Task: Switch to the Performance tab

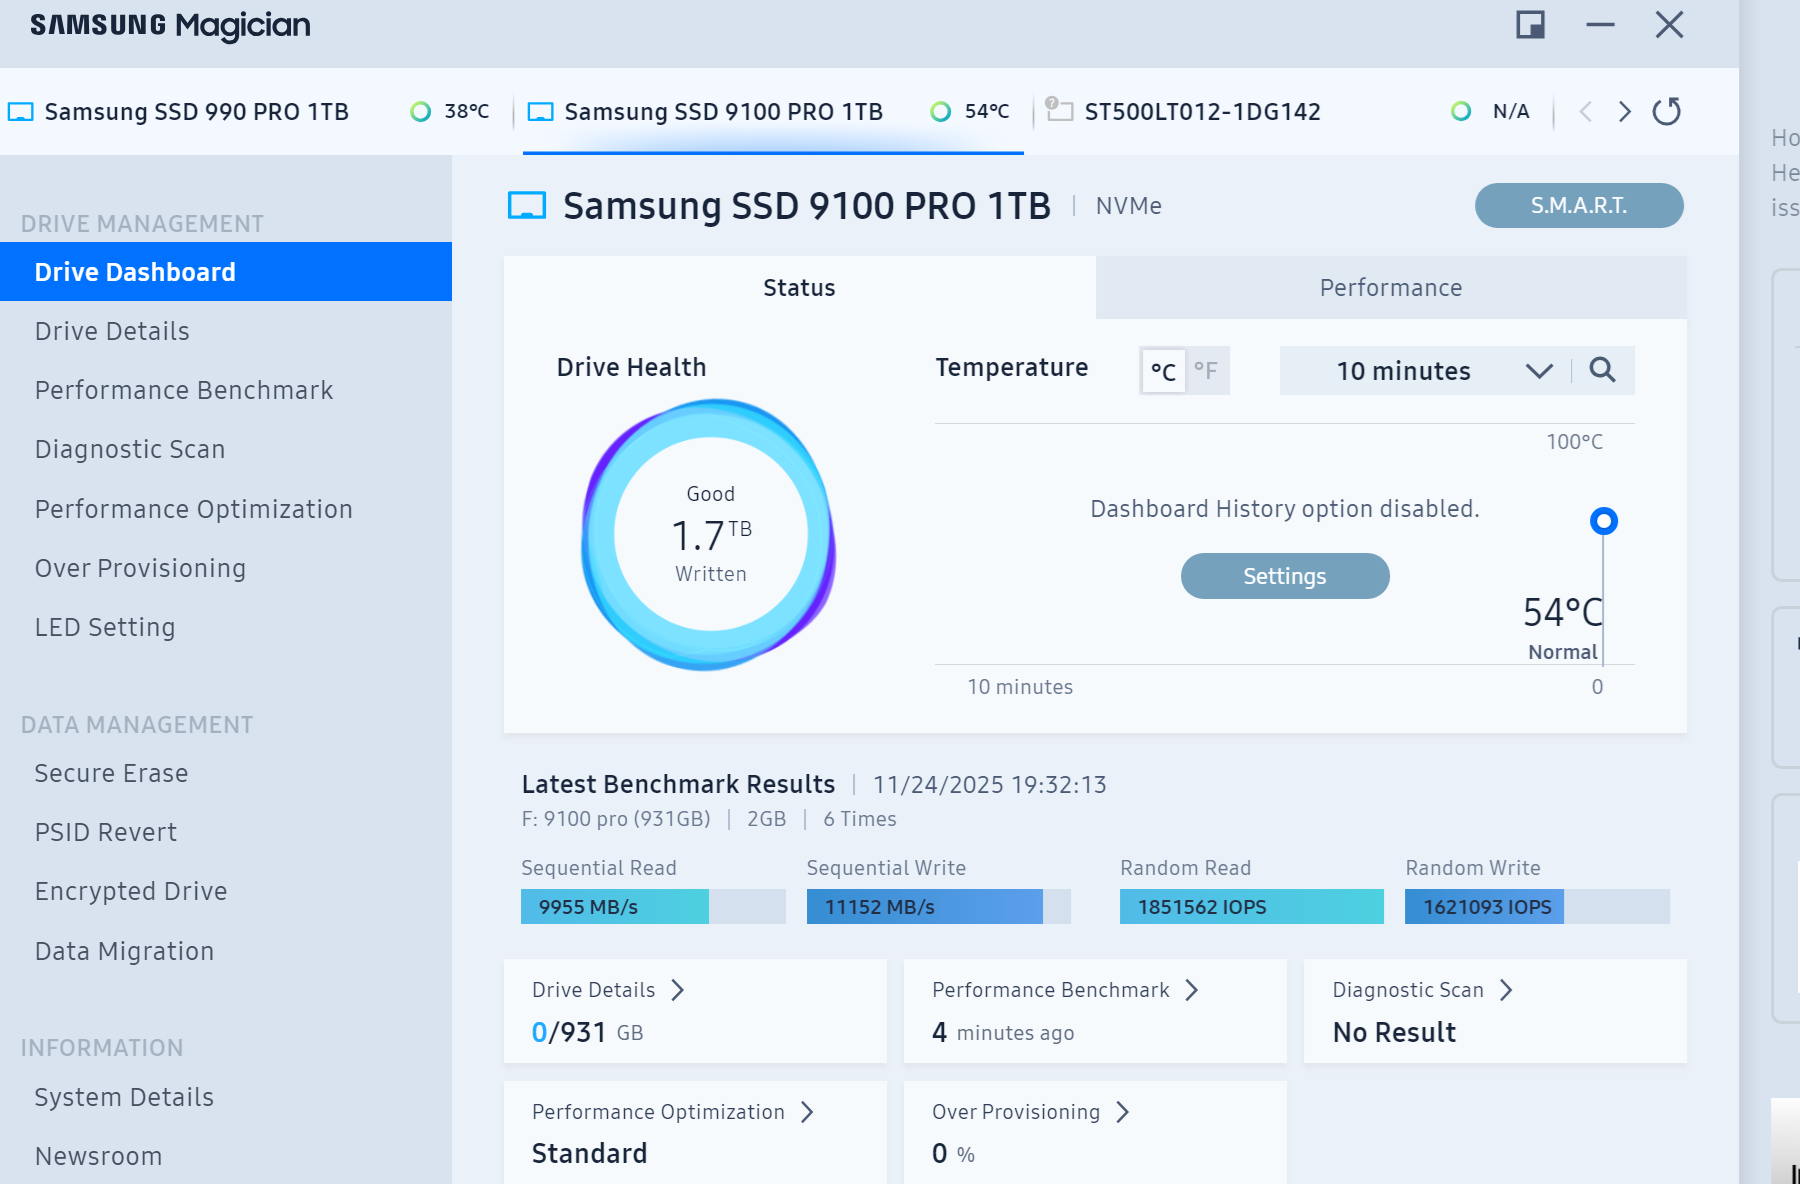Action: point(1391,288)
